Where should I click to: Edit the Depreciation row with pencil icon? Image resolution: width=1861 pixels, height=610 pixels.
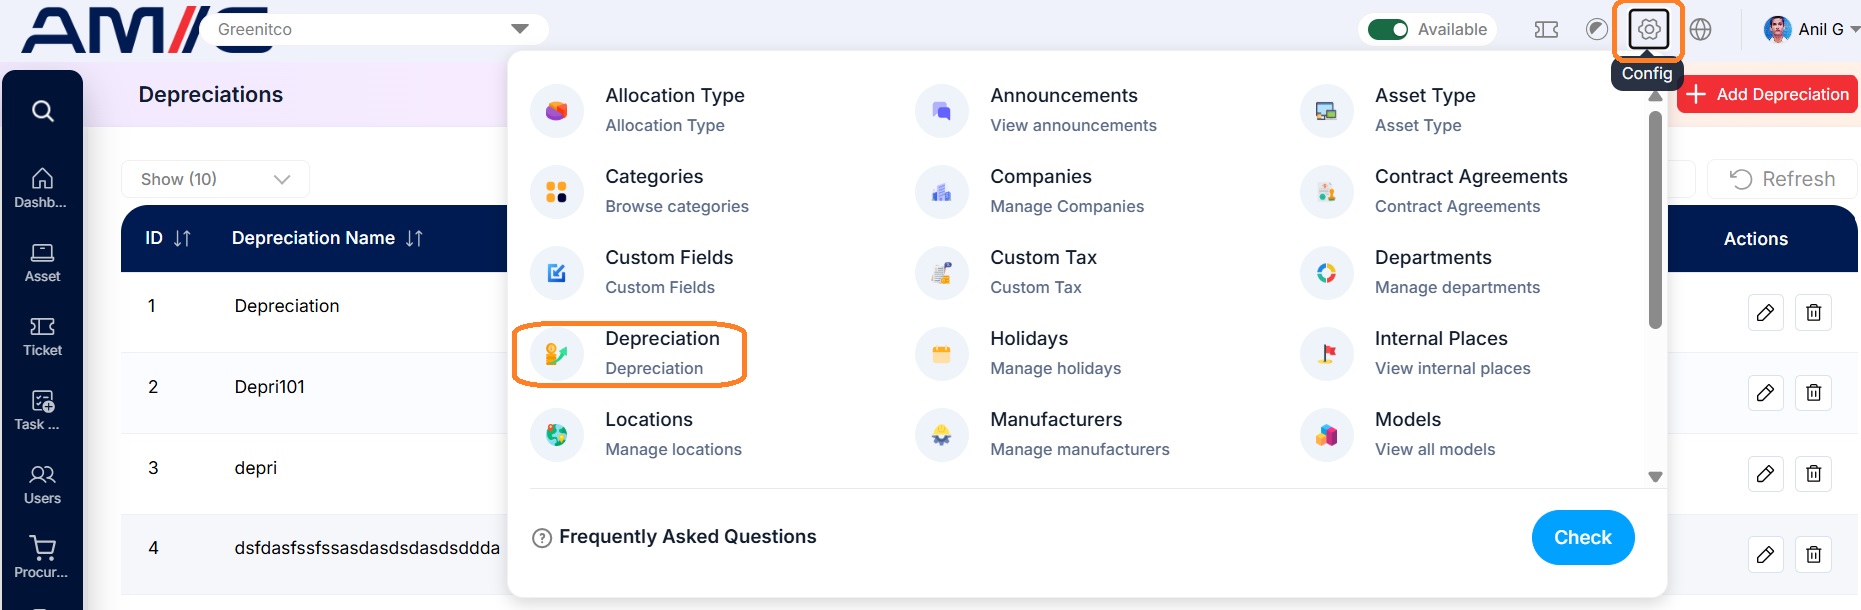1765,313
